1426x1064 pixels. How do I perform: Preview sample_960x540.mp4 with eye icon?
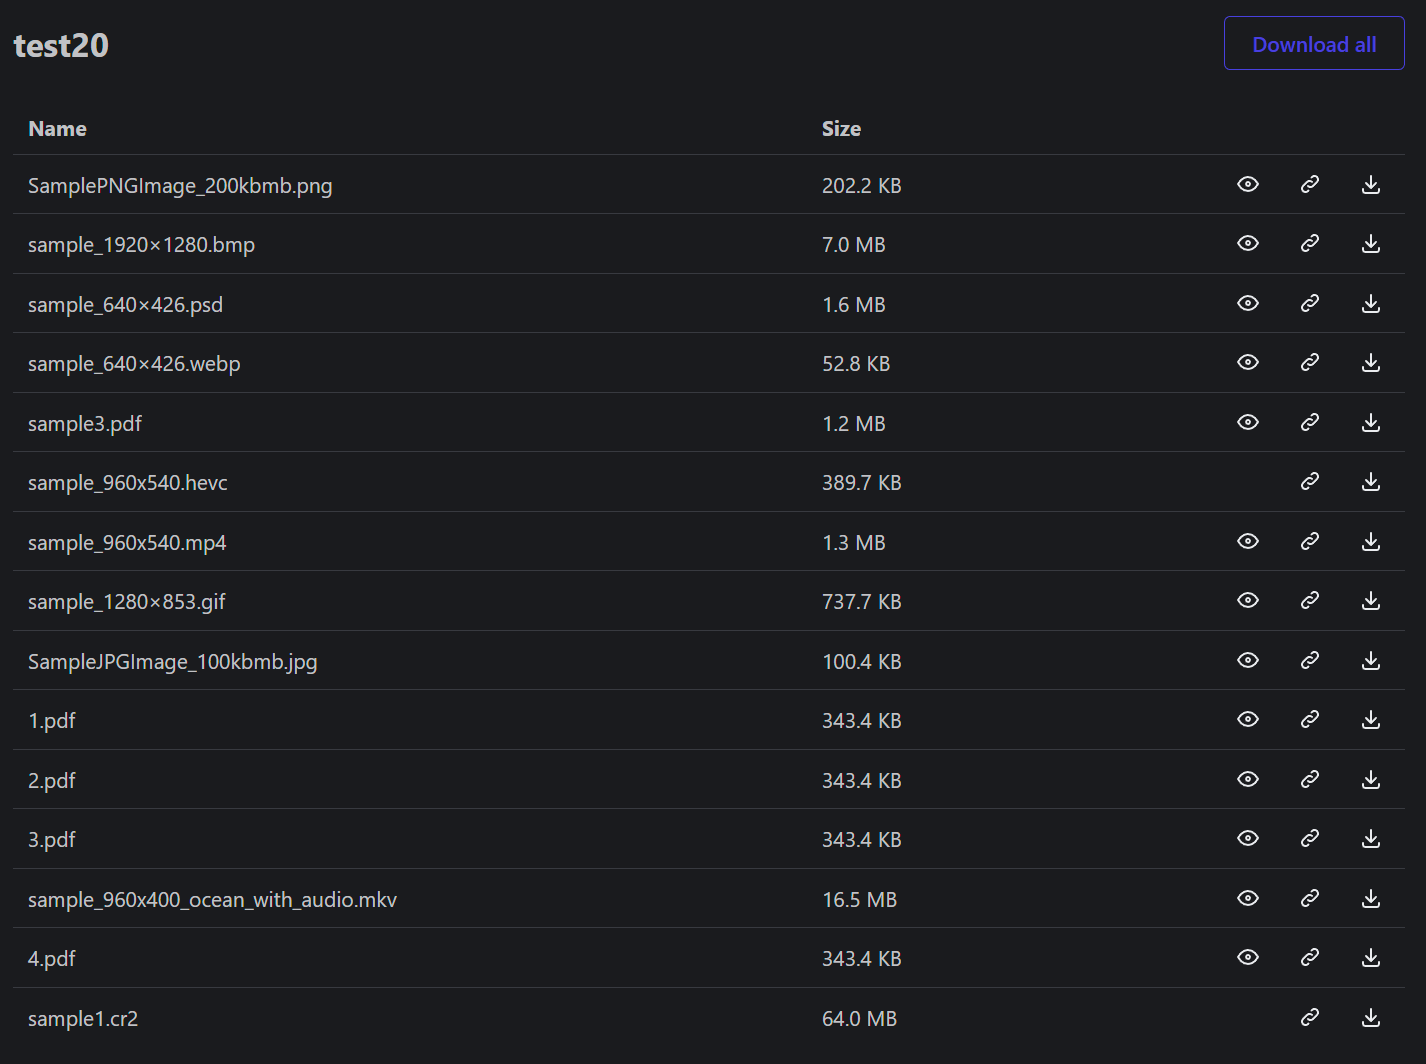(1248, 541)
